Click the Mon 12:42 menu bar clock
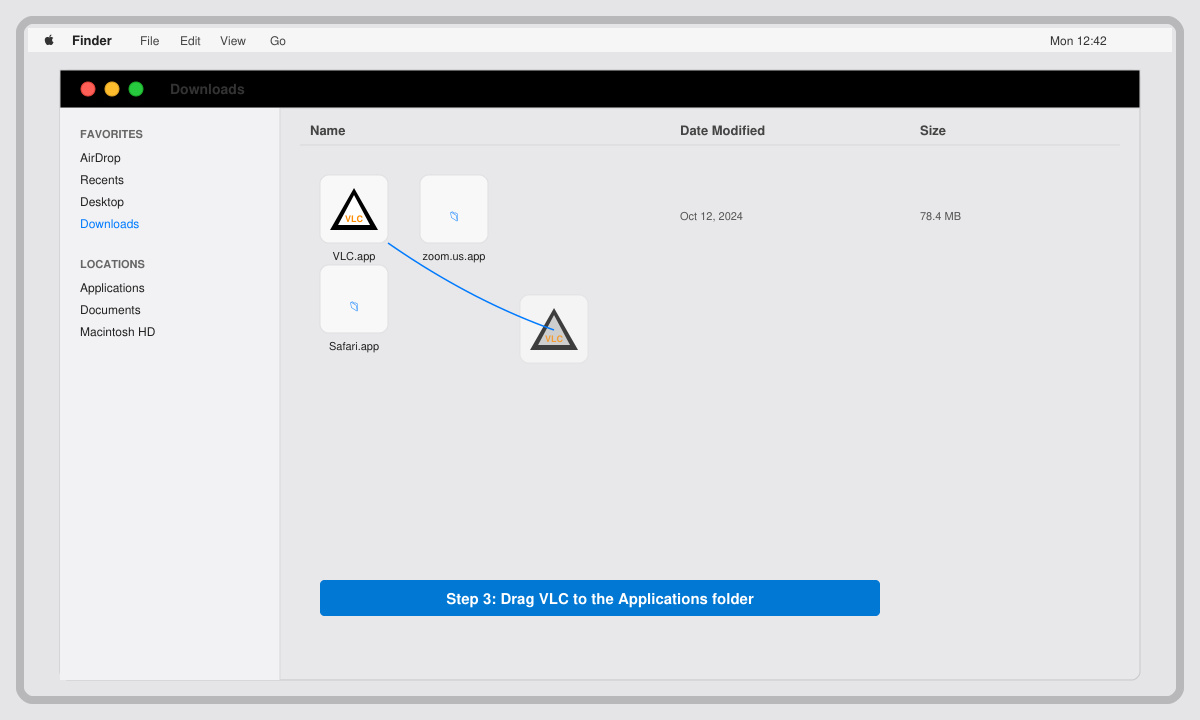Image resolution: width=1200 pixels, height=720 pixels. pyautogui.click(x=1078, y=41)
